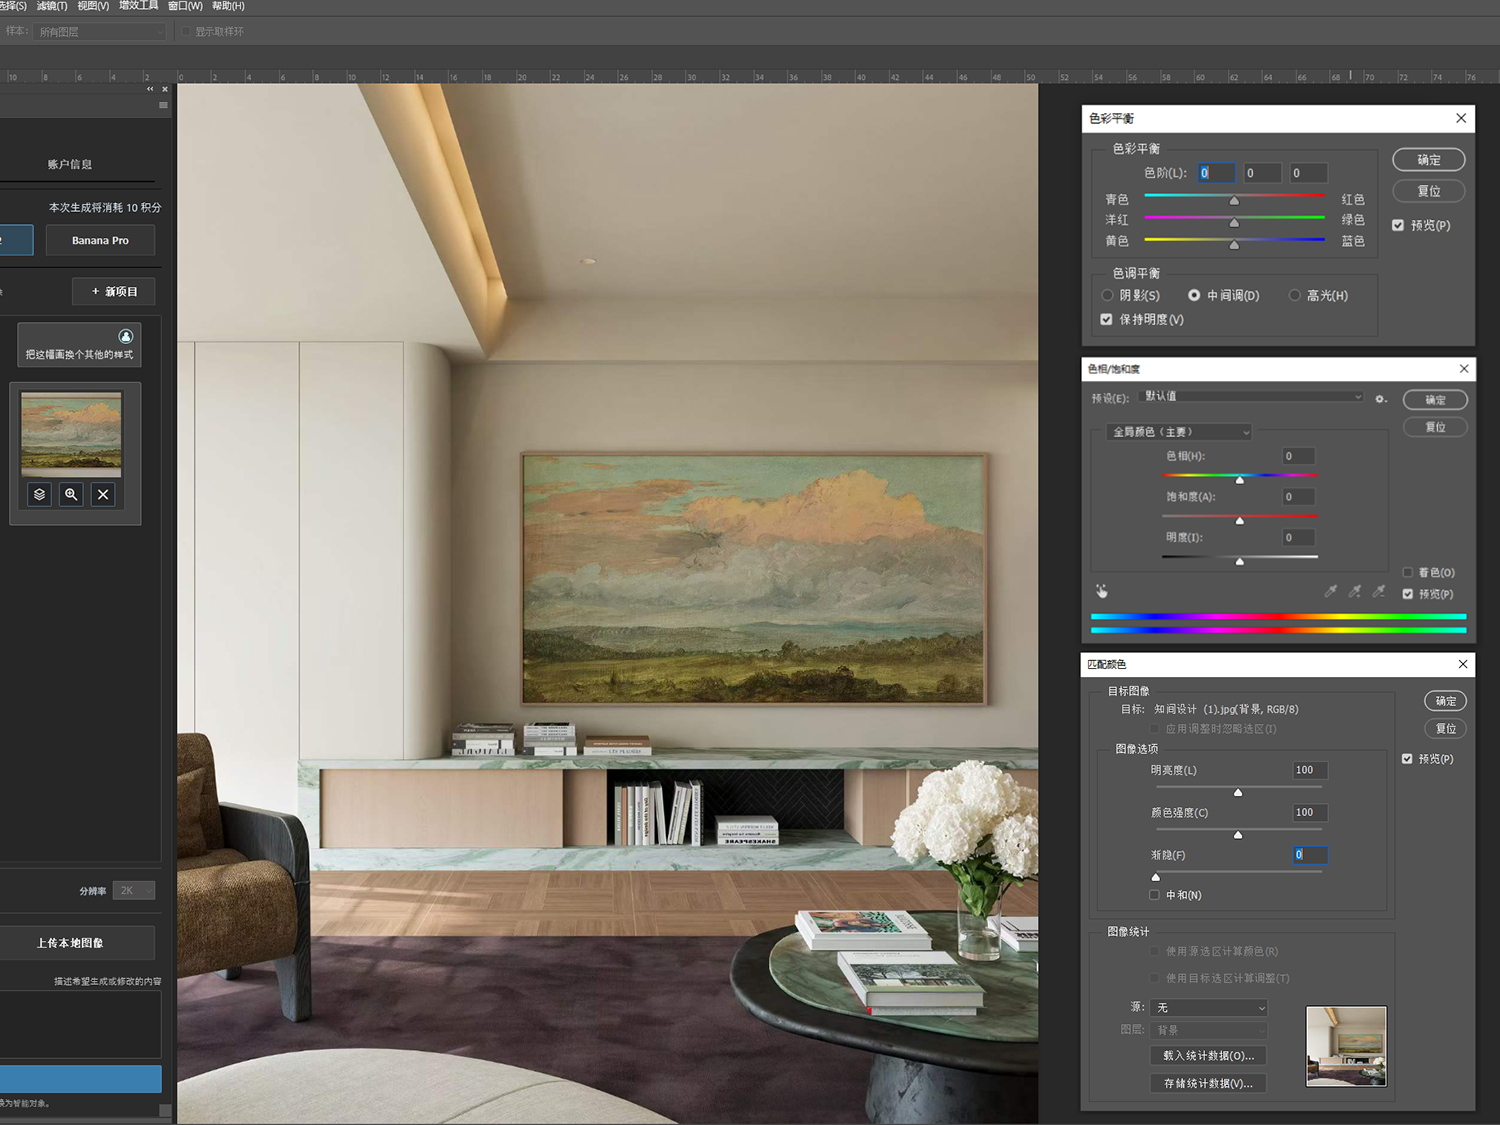Image resolution: width=1500 pixels, height=1125 pixels.
Task: Remove the generated image with the X icon
Action: click(103, 494)
